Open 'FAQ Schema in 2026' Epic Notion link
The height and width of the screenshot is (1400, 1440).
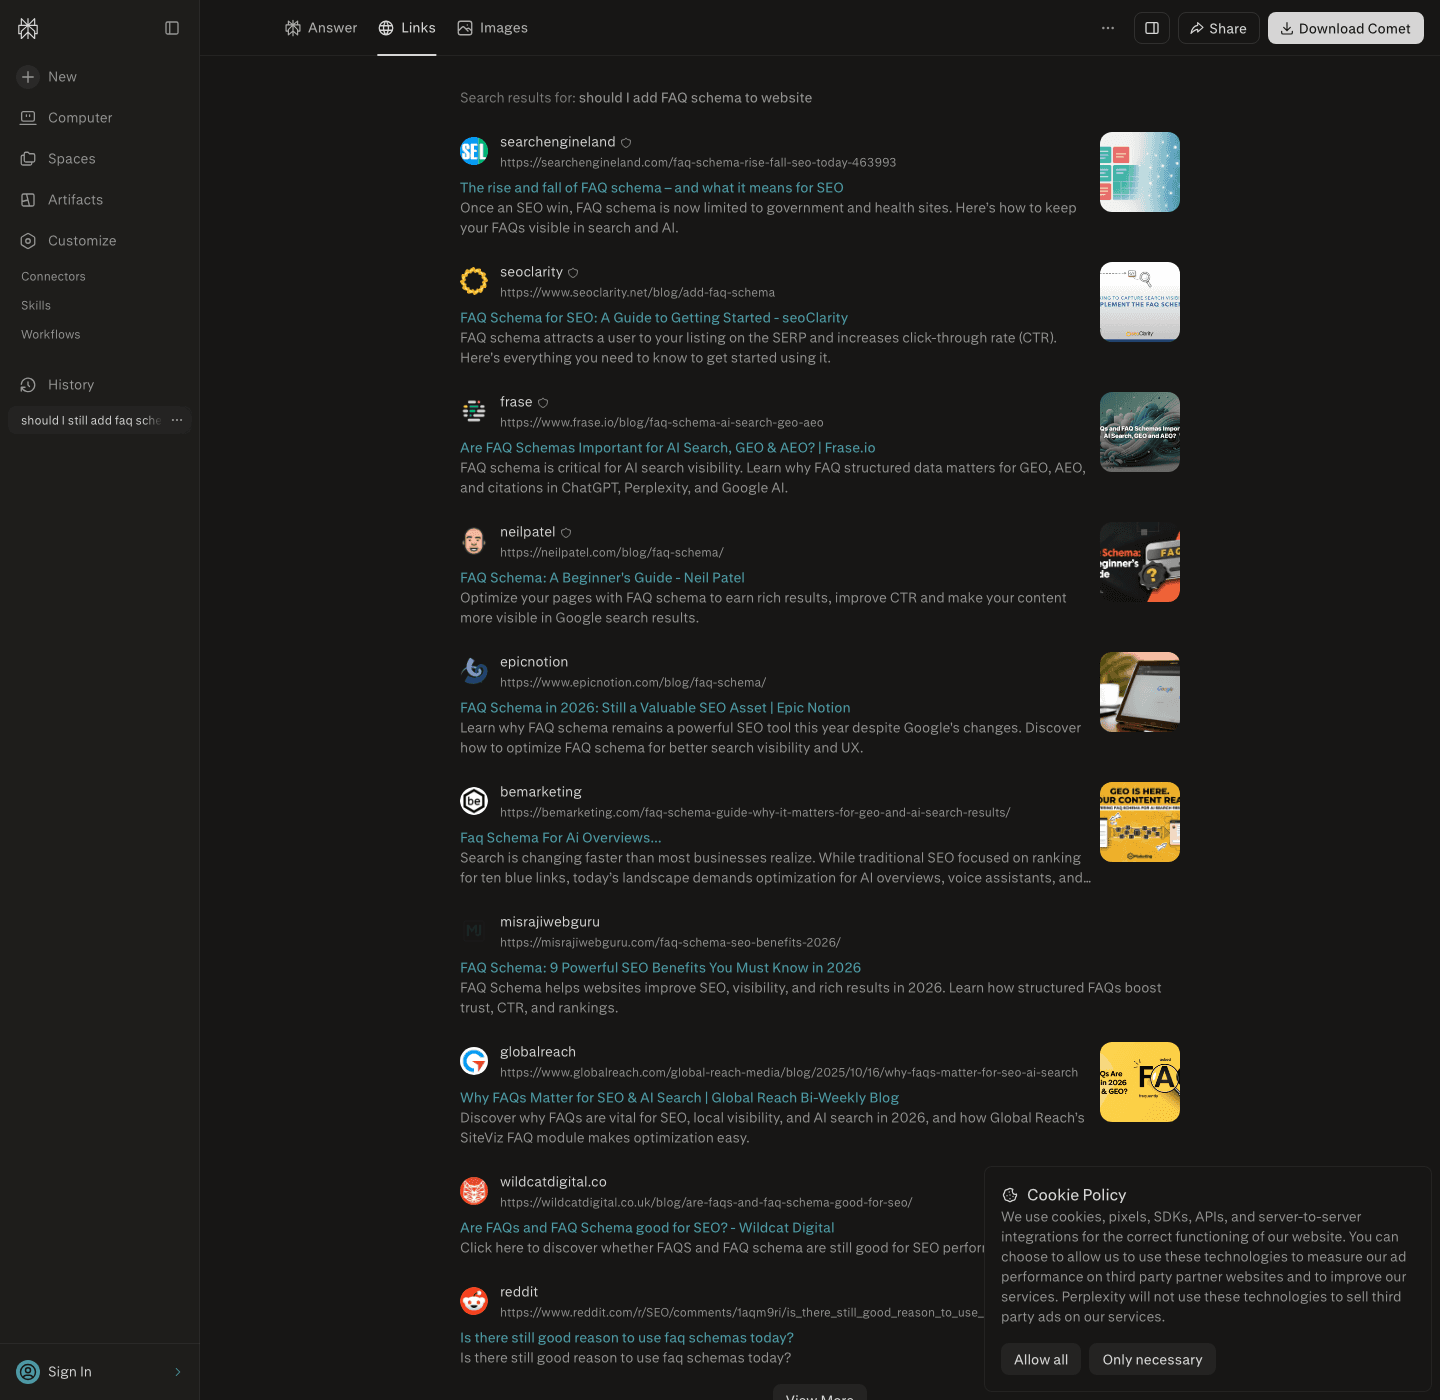click(655, 708)
